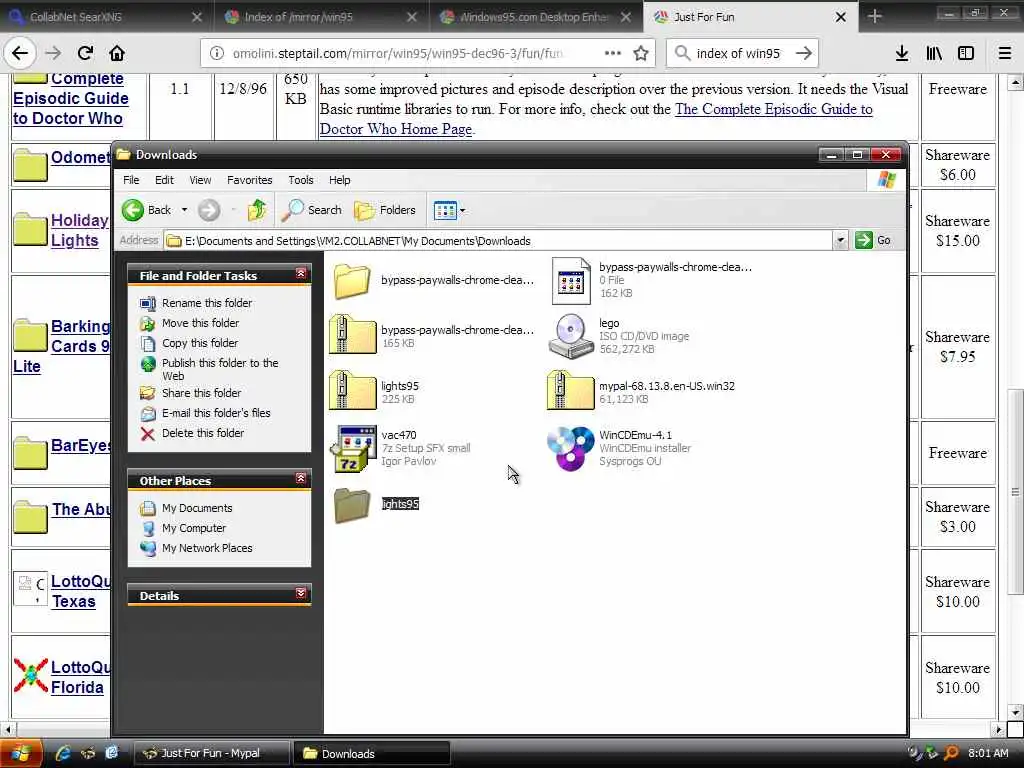Toggle the Folders pane button
This screenshot has height=768, width=1024.
tap(385, 210)
